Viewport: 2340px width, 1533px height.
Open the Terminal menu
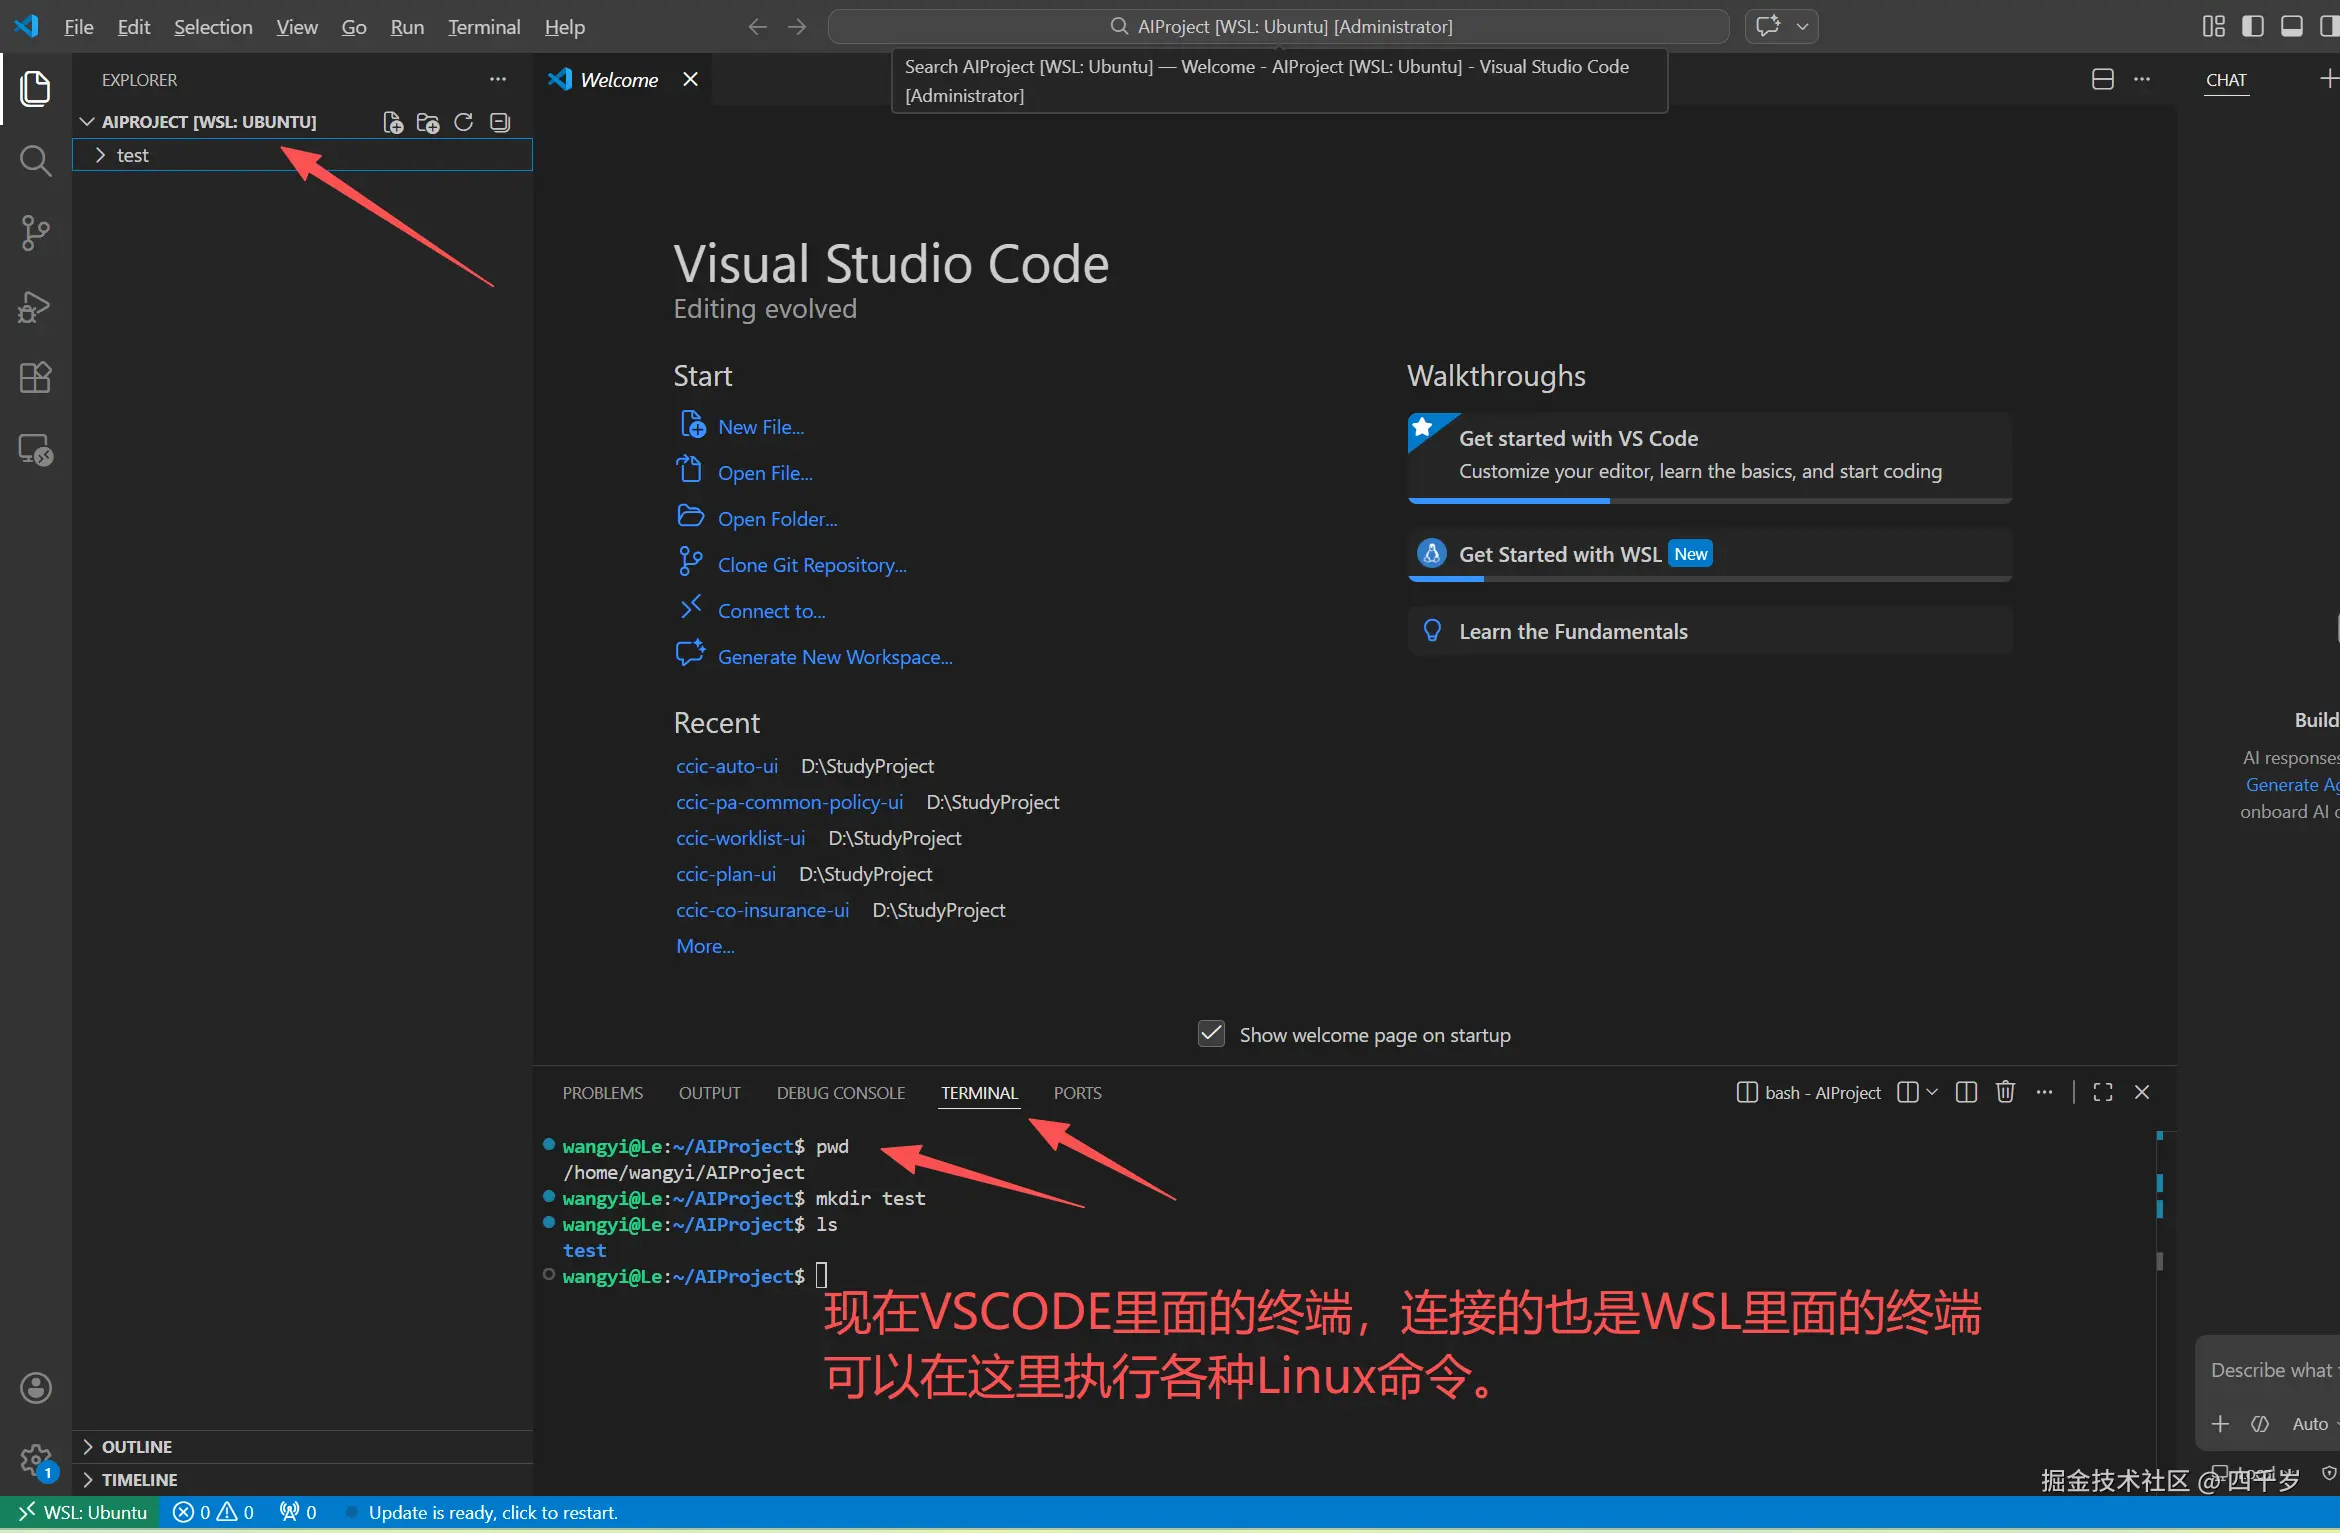pos(484,27)
